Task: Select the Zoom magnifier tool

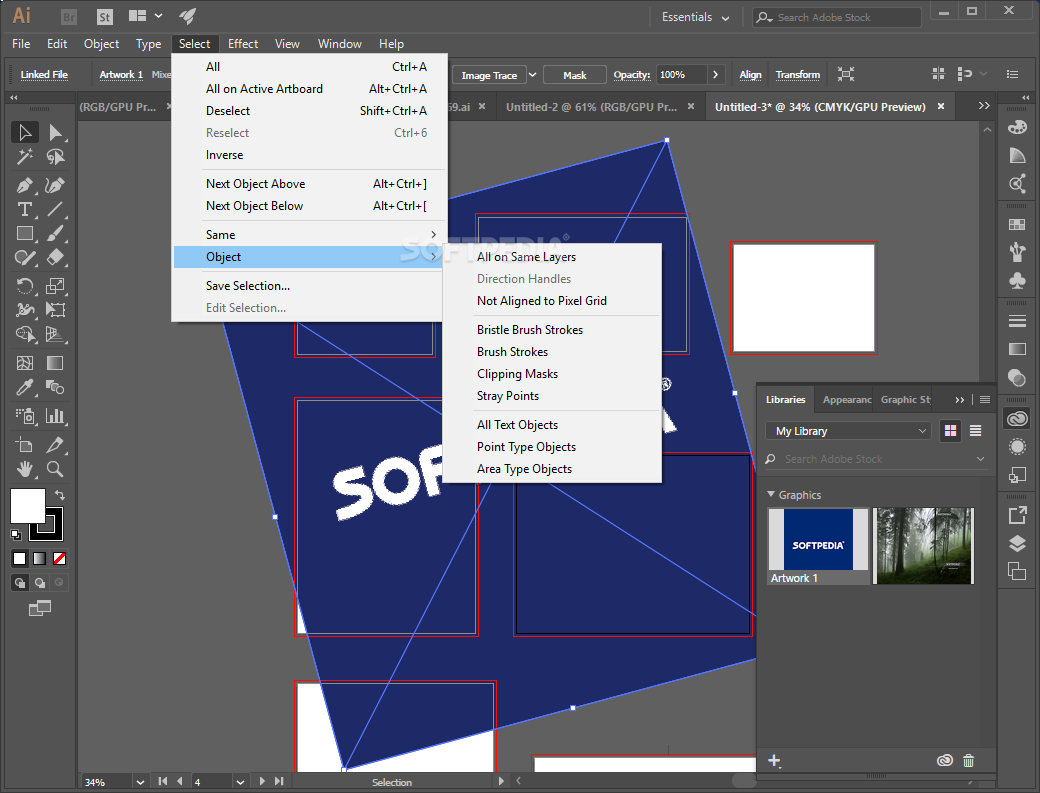Action: [x=56, y=468]
